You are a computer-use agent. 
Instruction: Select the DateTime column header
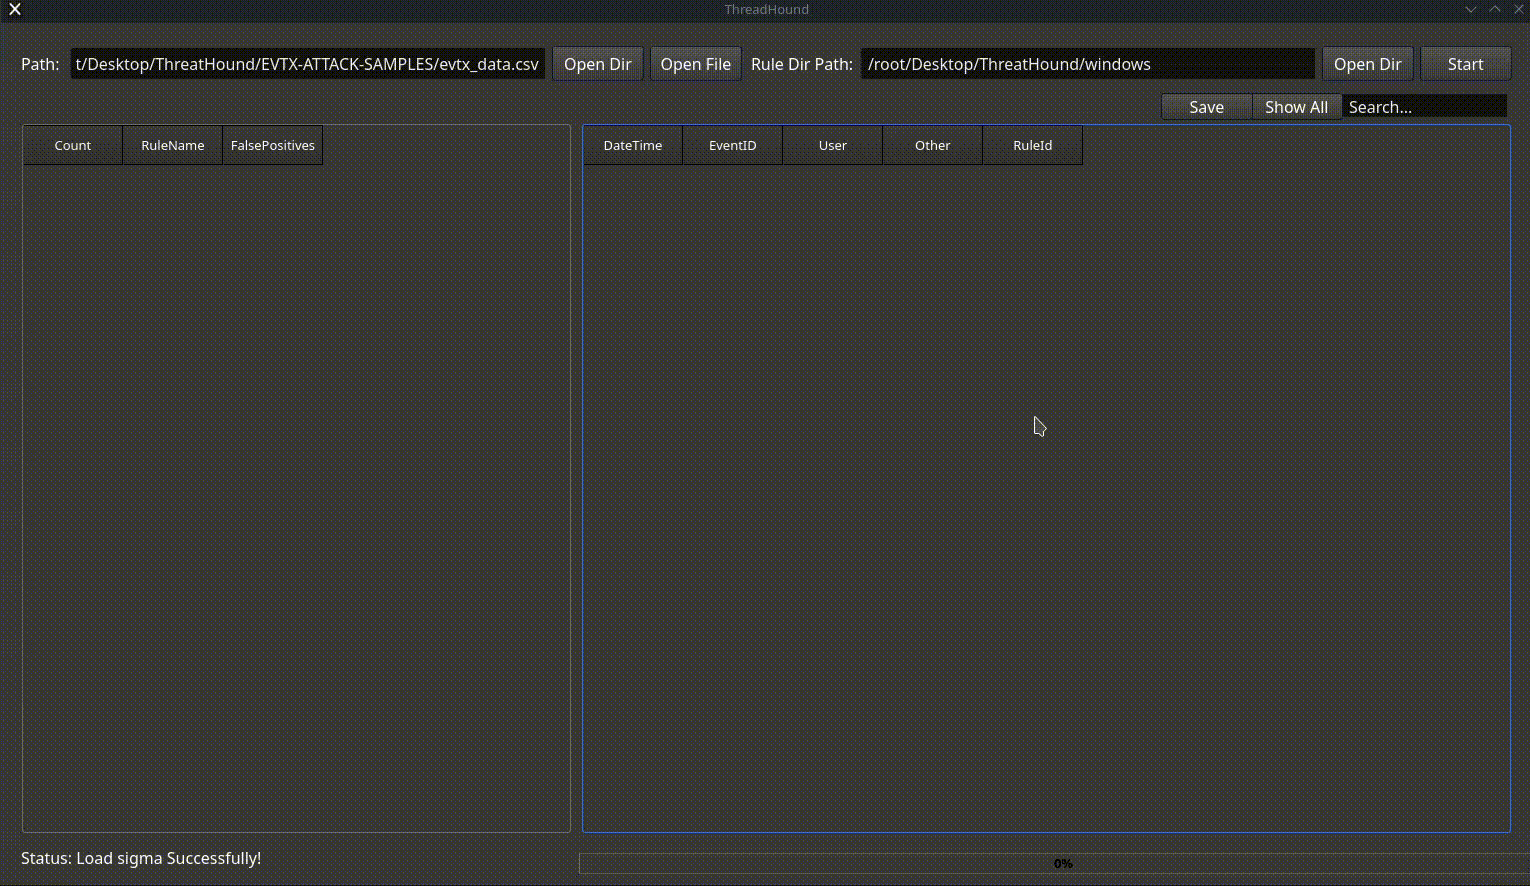pos(633,145)
